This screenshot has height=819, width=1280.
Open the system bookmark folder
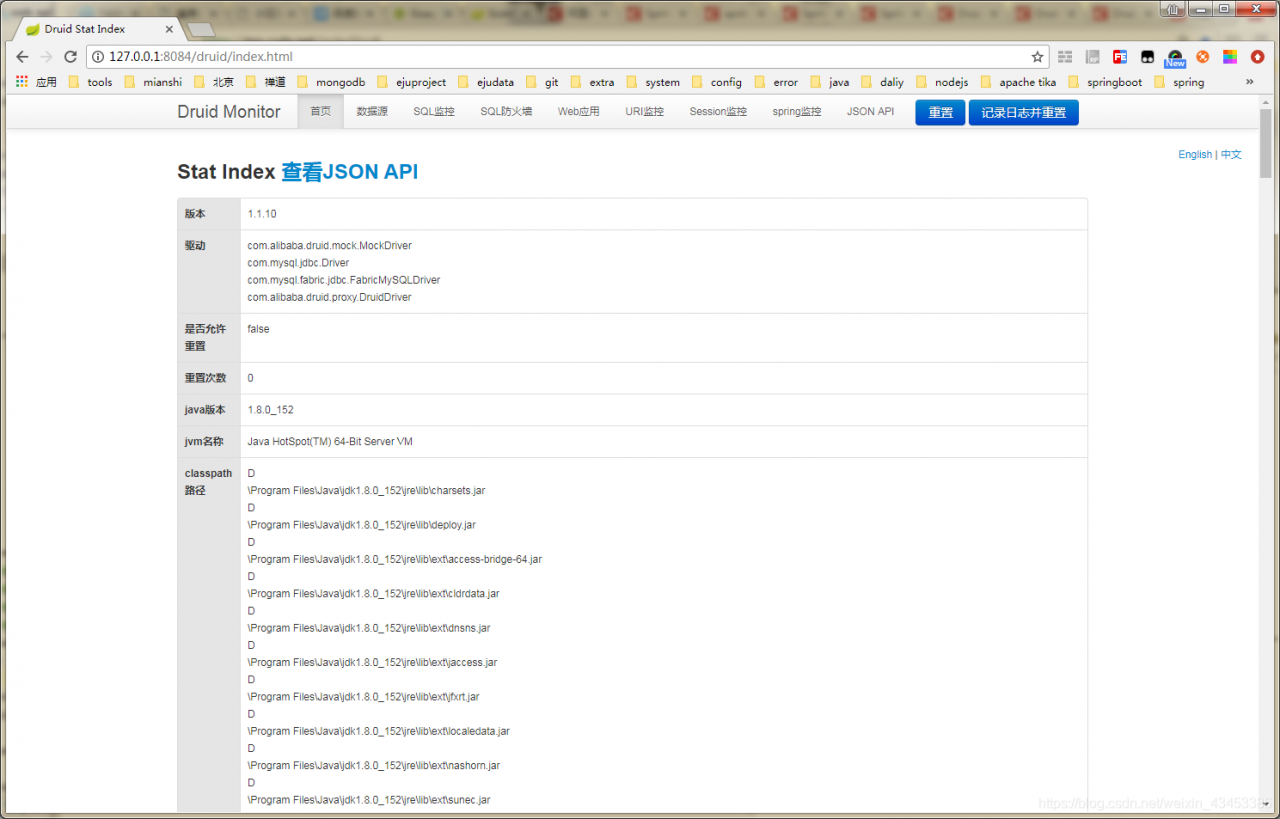[652, 82]
